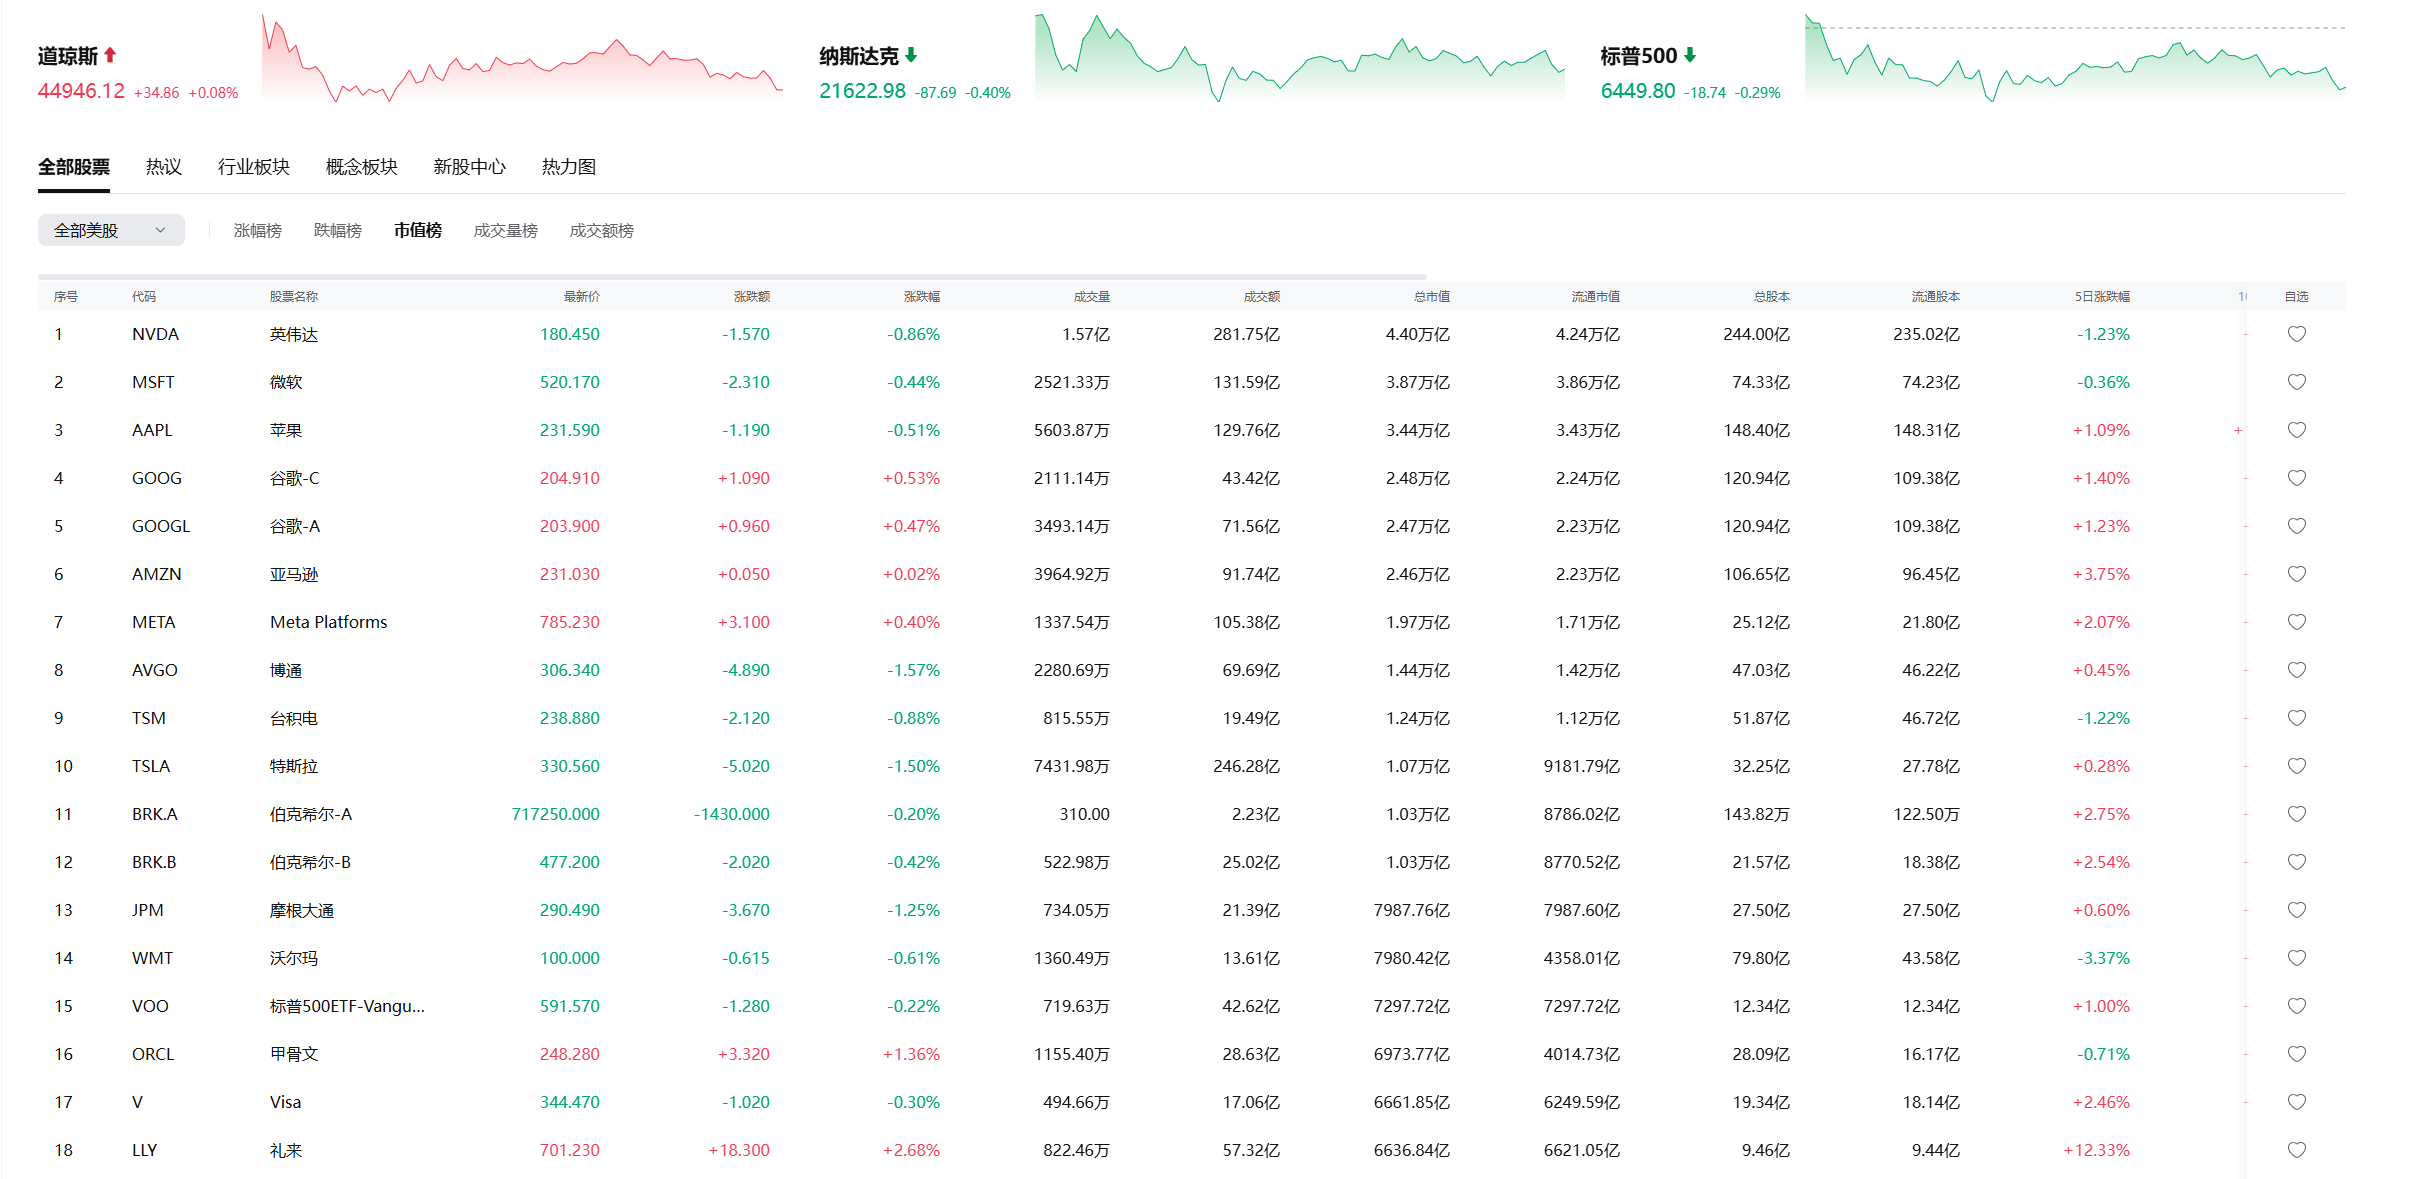
Task: Add GOOGL to favorites heart
Action: 2296,526
